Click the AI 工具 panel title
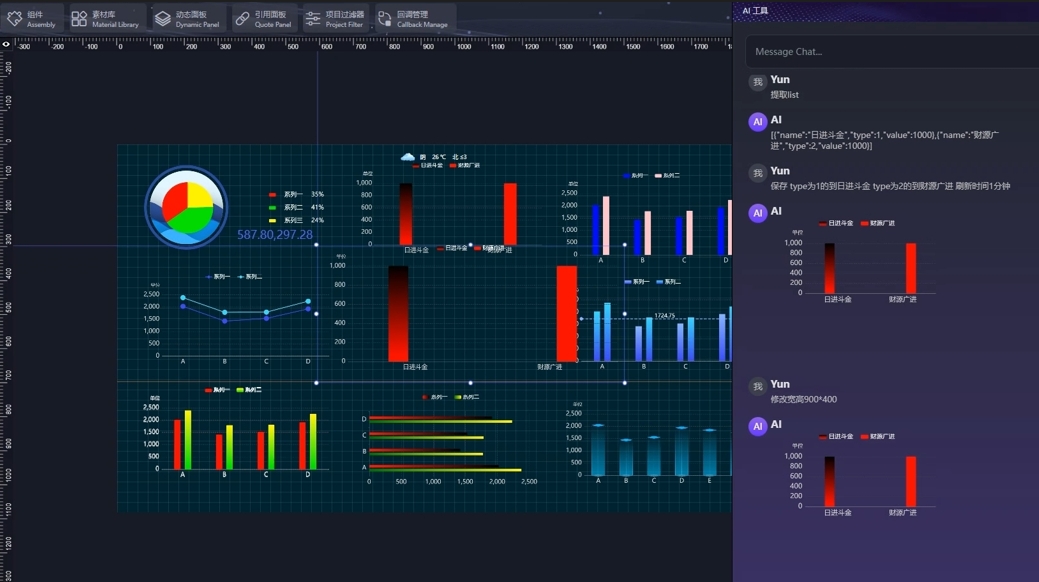 pyautogui.click(x=755, y=10)
